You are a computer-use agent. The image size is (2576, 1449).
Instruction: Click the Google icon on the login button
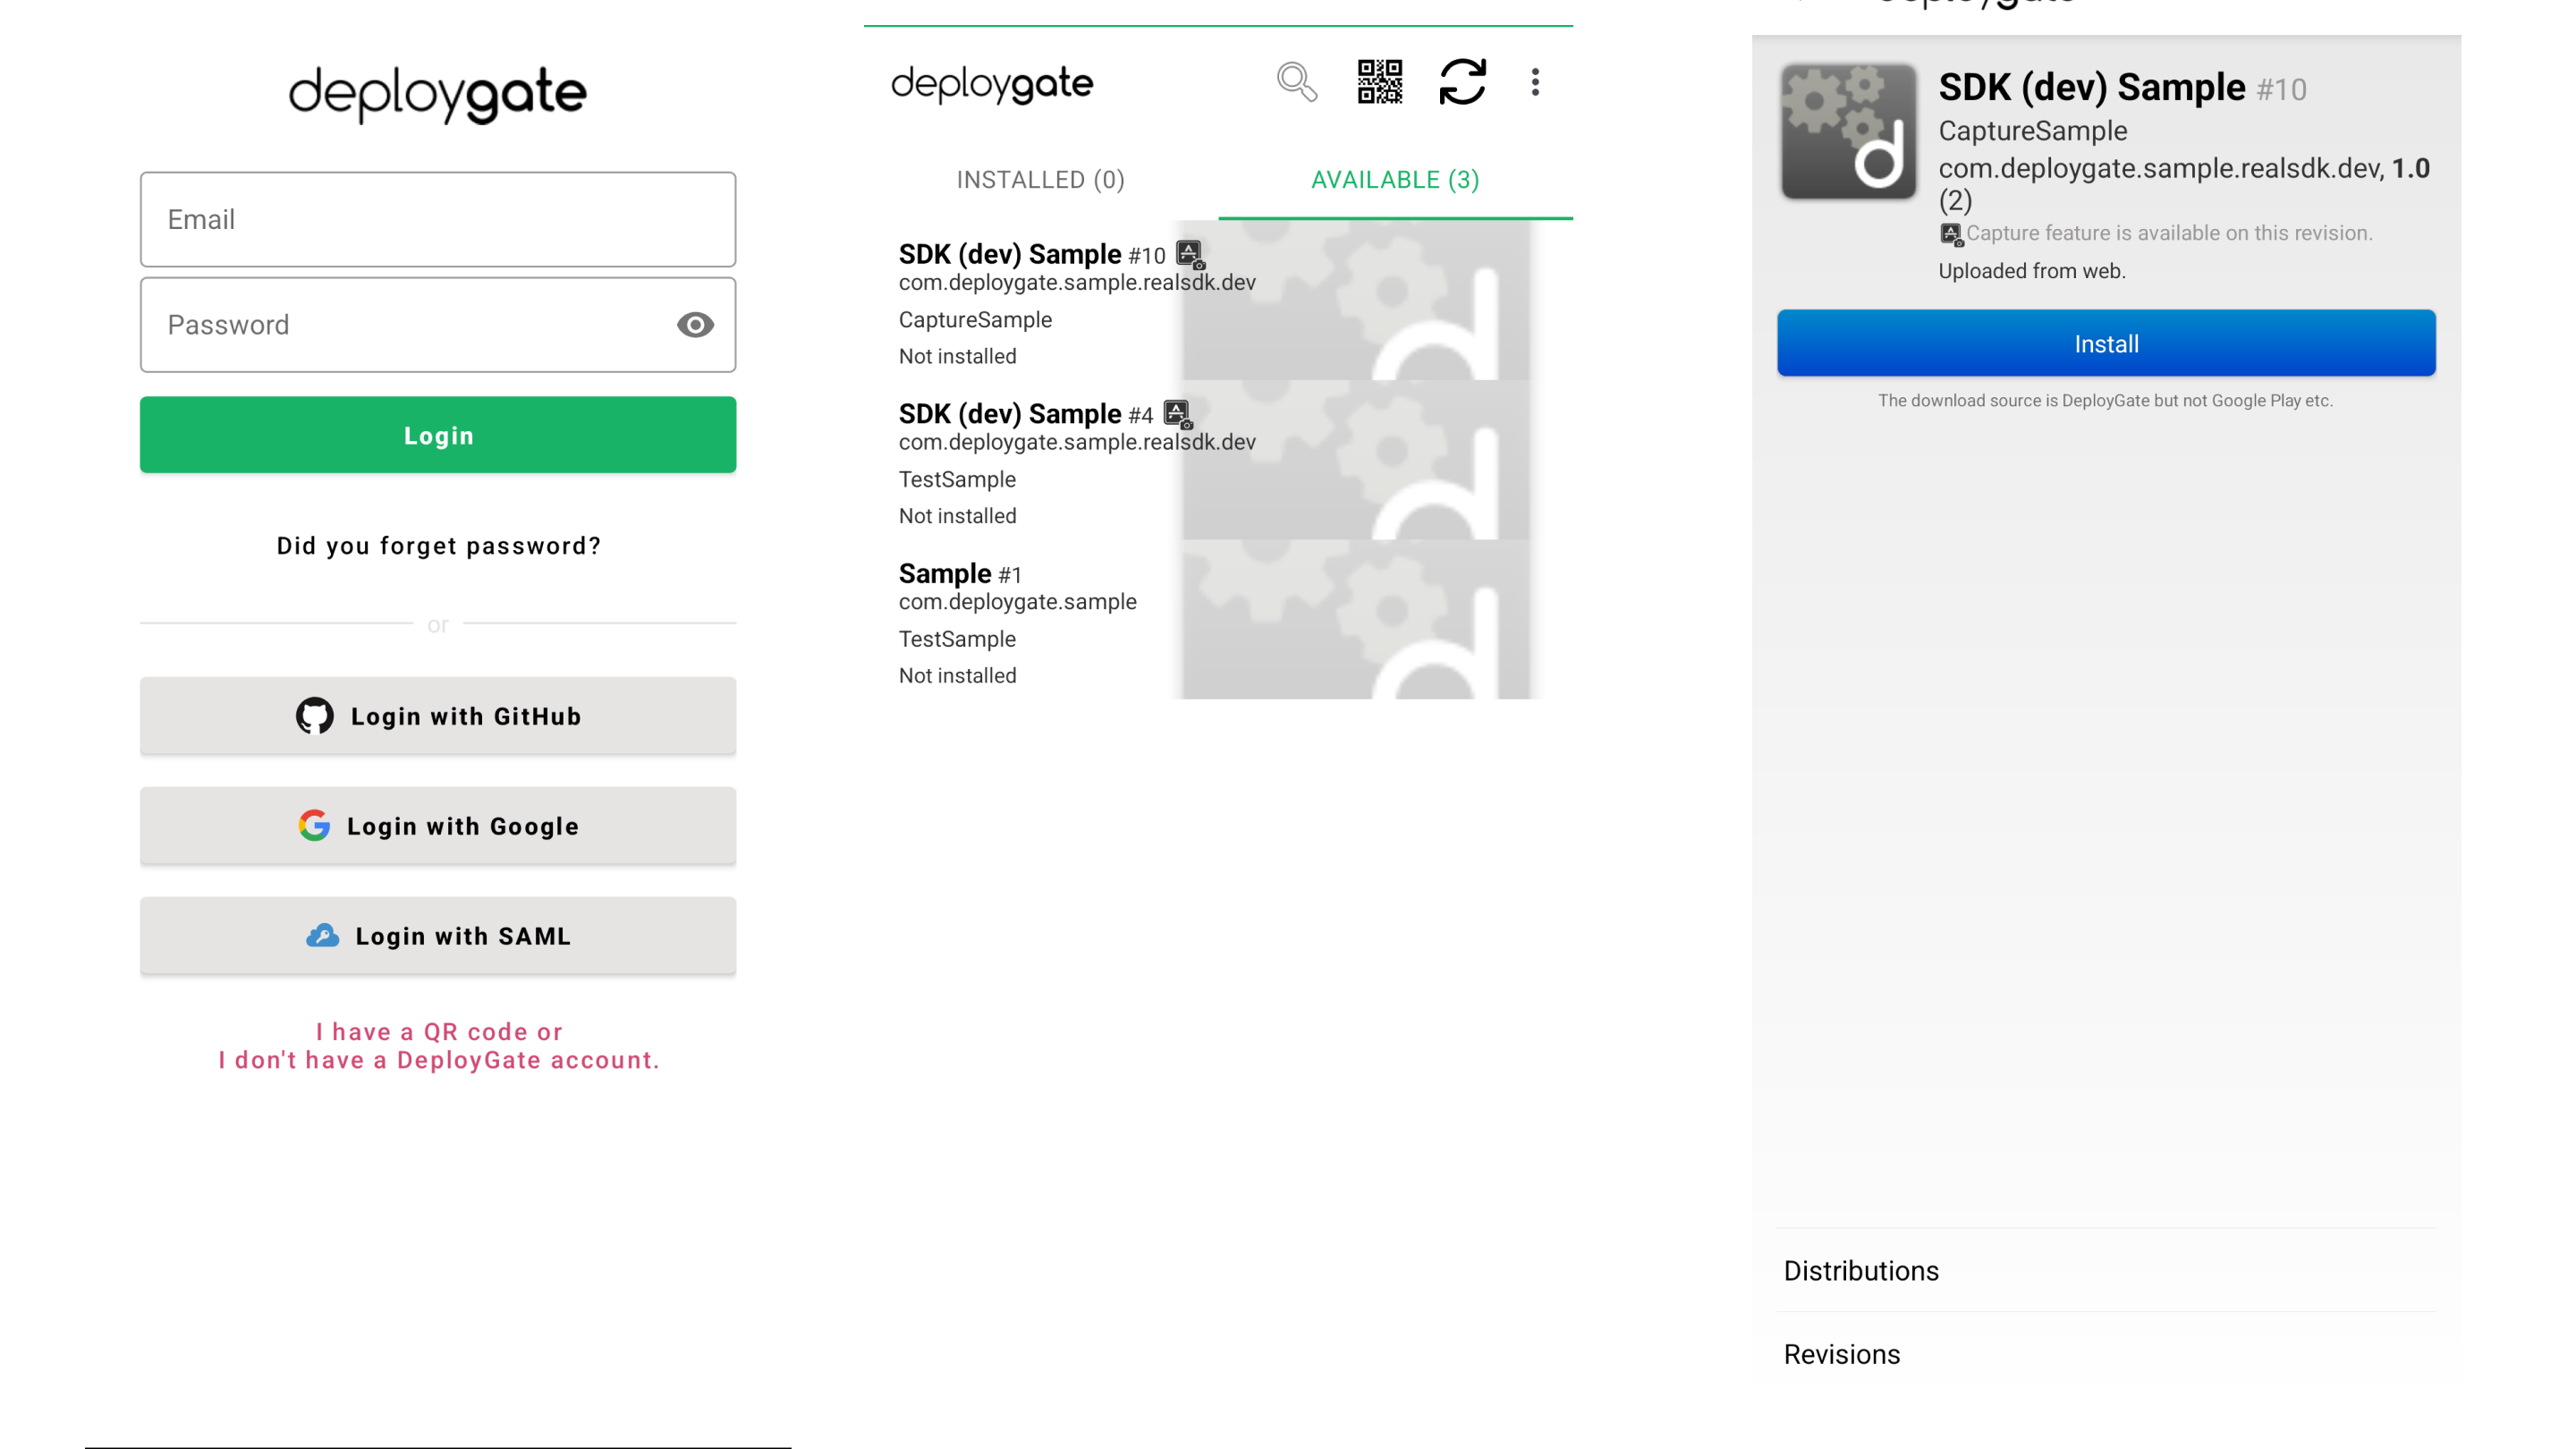pyautogui.click(x=314, y=825)
